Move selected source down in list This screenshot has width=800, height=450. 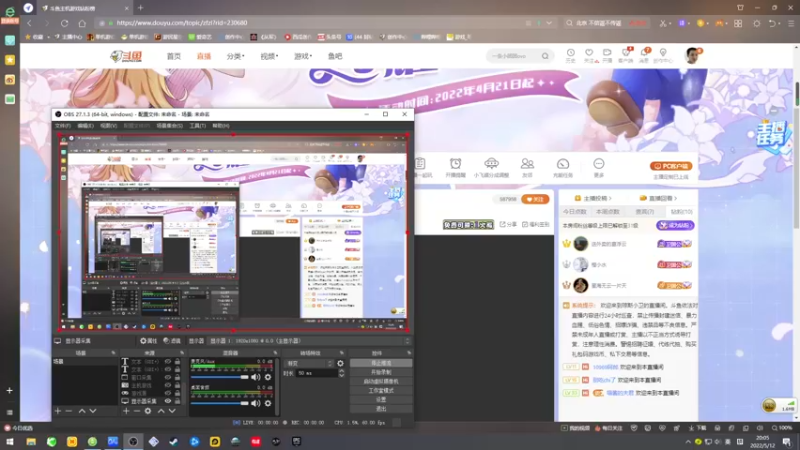[x=172, y=411]
